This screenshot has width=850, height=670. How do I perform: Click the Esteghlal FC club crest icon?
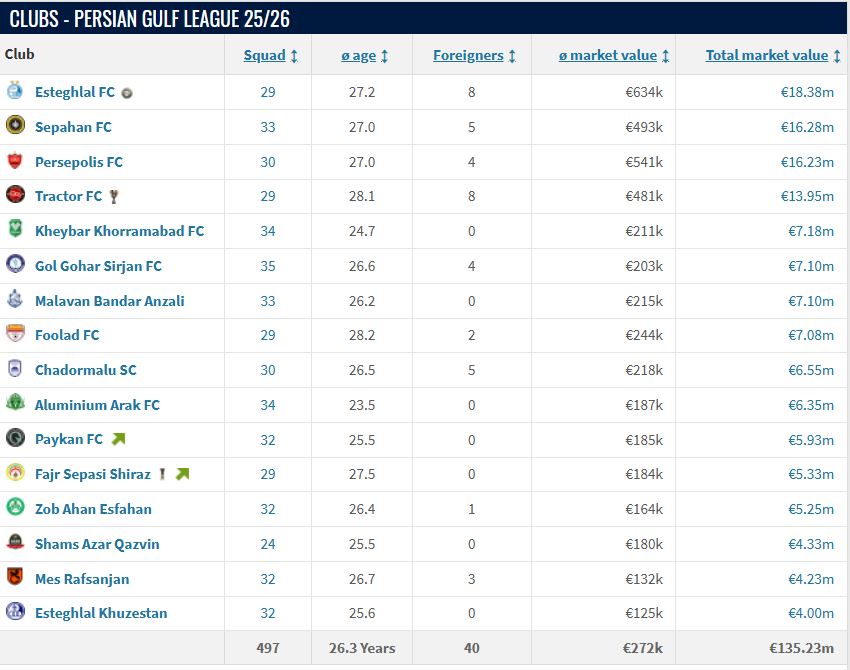point(15,92)
